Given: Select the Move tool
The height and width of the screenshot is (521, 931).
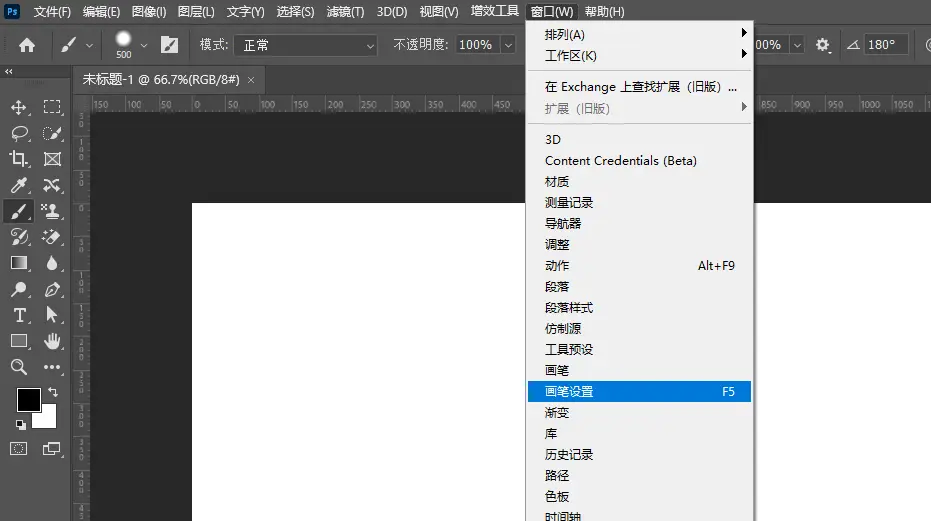Looking at the screenshot, I should click(x=18, y=108).
